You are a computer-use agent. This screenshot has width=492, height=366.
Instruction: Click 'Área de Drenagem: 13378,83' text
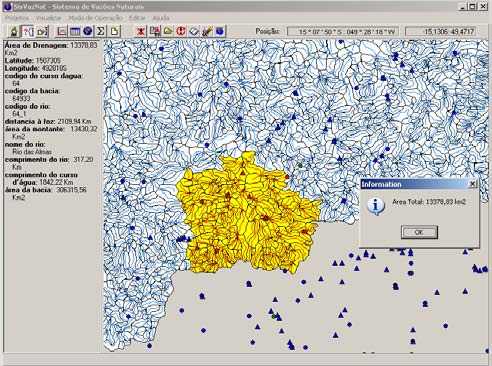(x=51, y=45)
